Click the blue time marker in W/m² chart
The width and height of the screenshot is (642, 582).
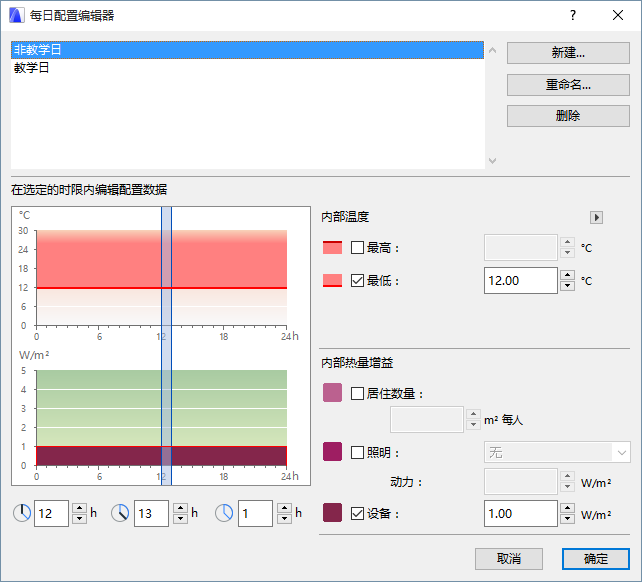(x=166, y=416)
